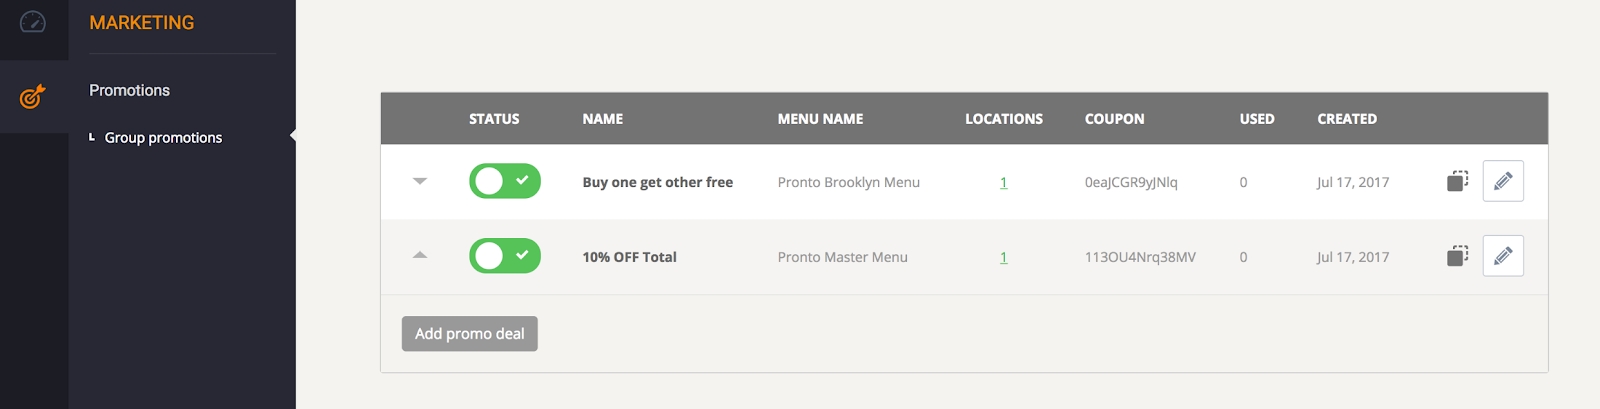The height and width of the screenshot is (409, 1600).
Task: Click the marketing target icon in sidebar
Action: [33, 97]
